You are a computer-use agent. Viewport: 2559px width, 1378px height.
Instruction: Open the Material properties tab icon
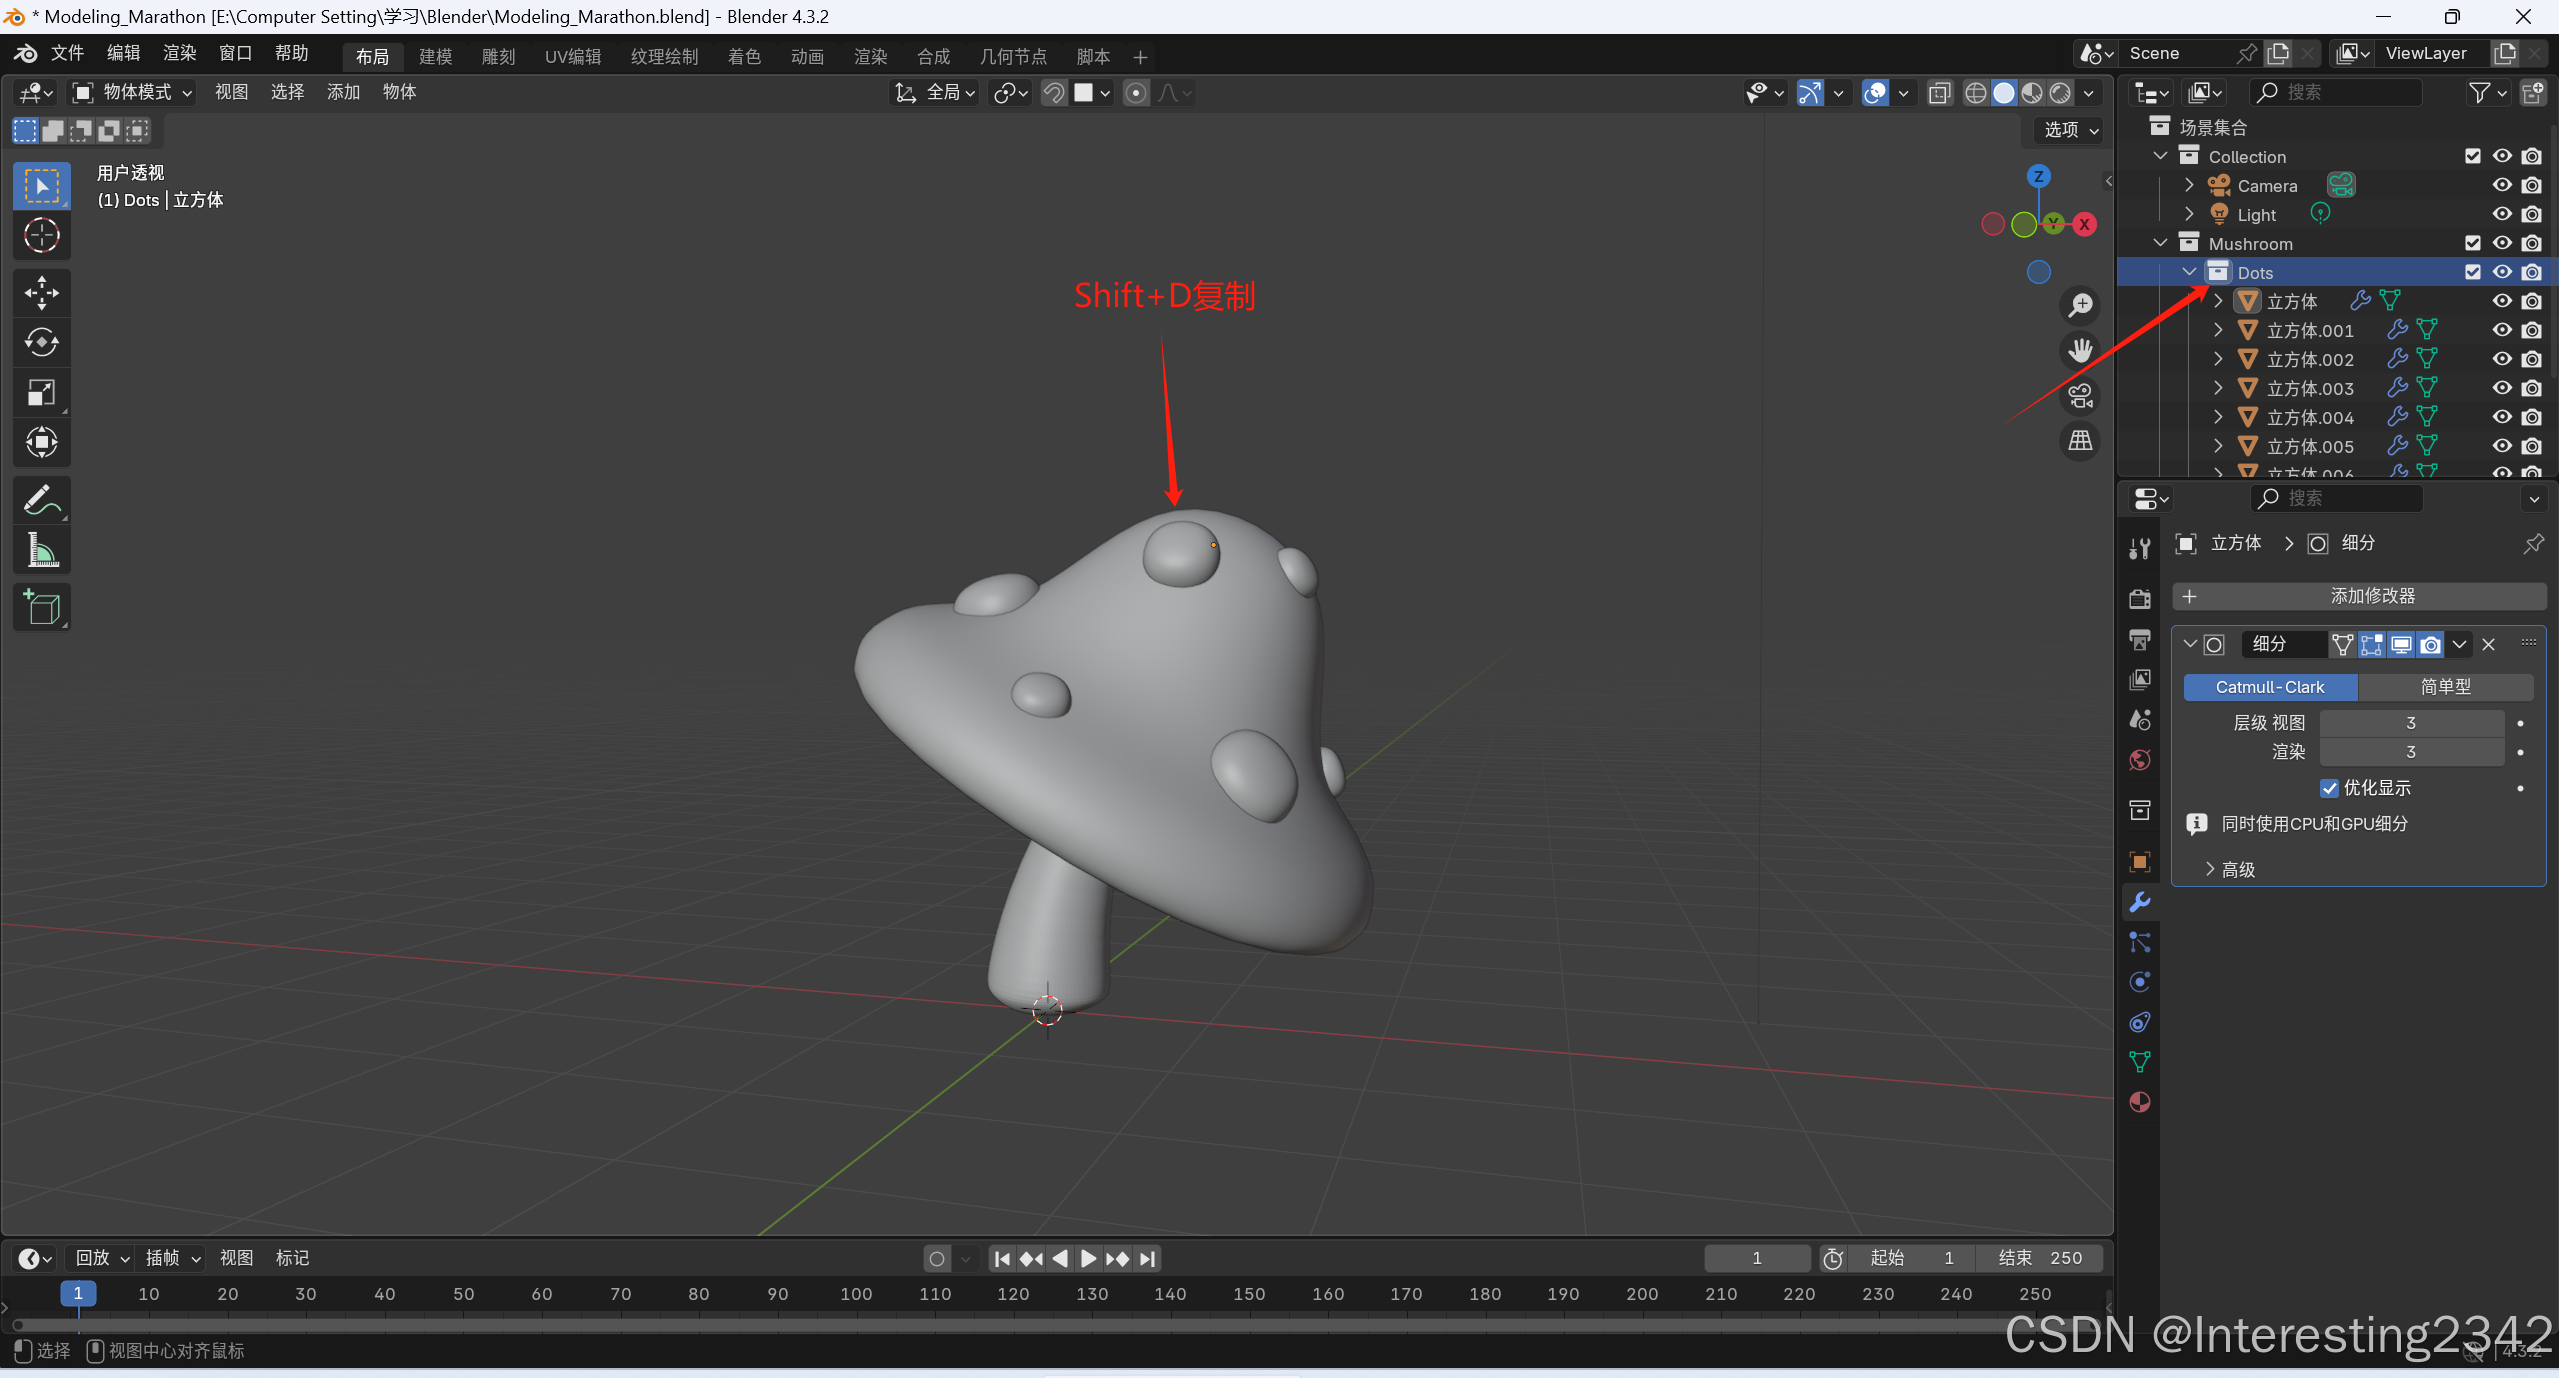click(x=2139, y=1102)
